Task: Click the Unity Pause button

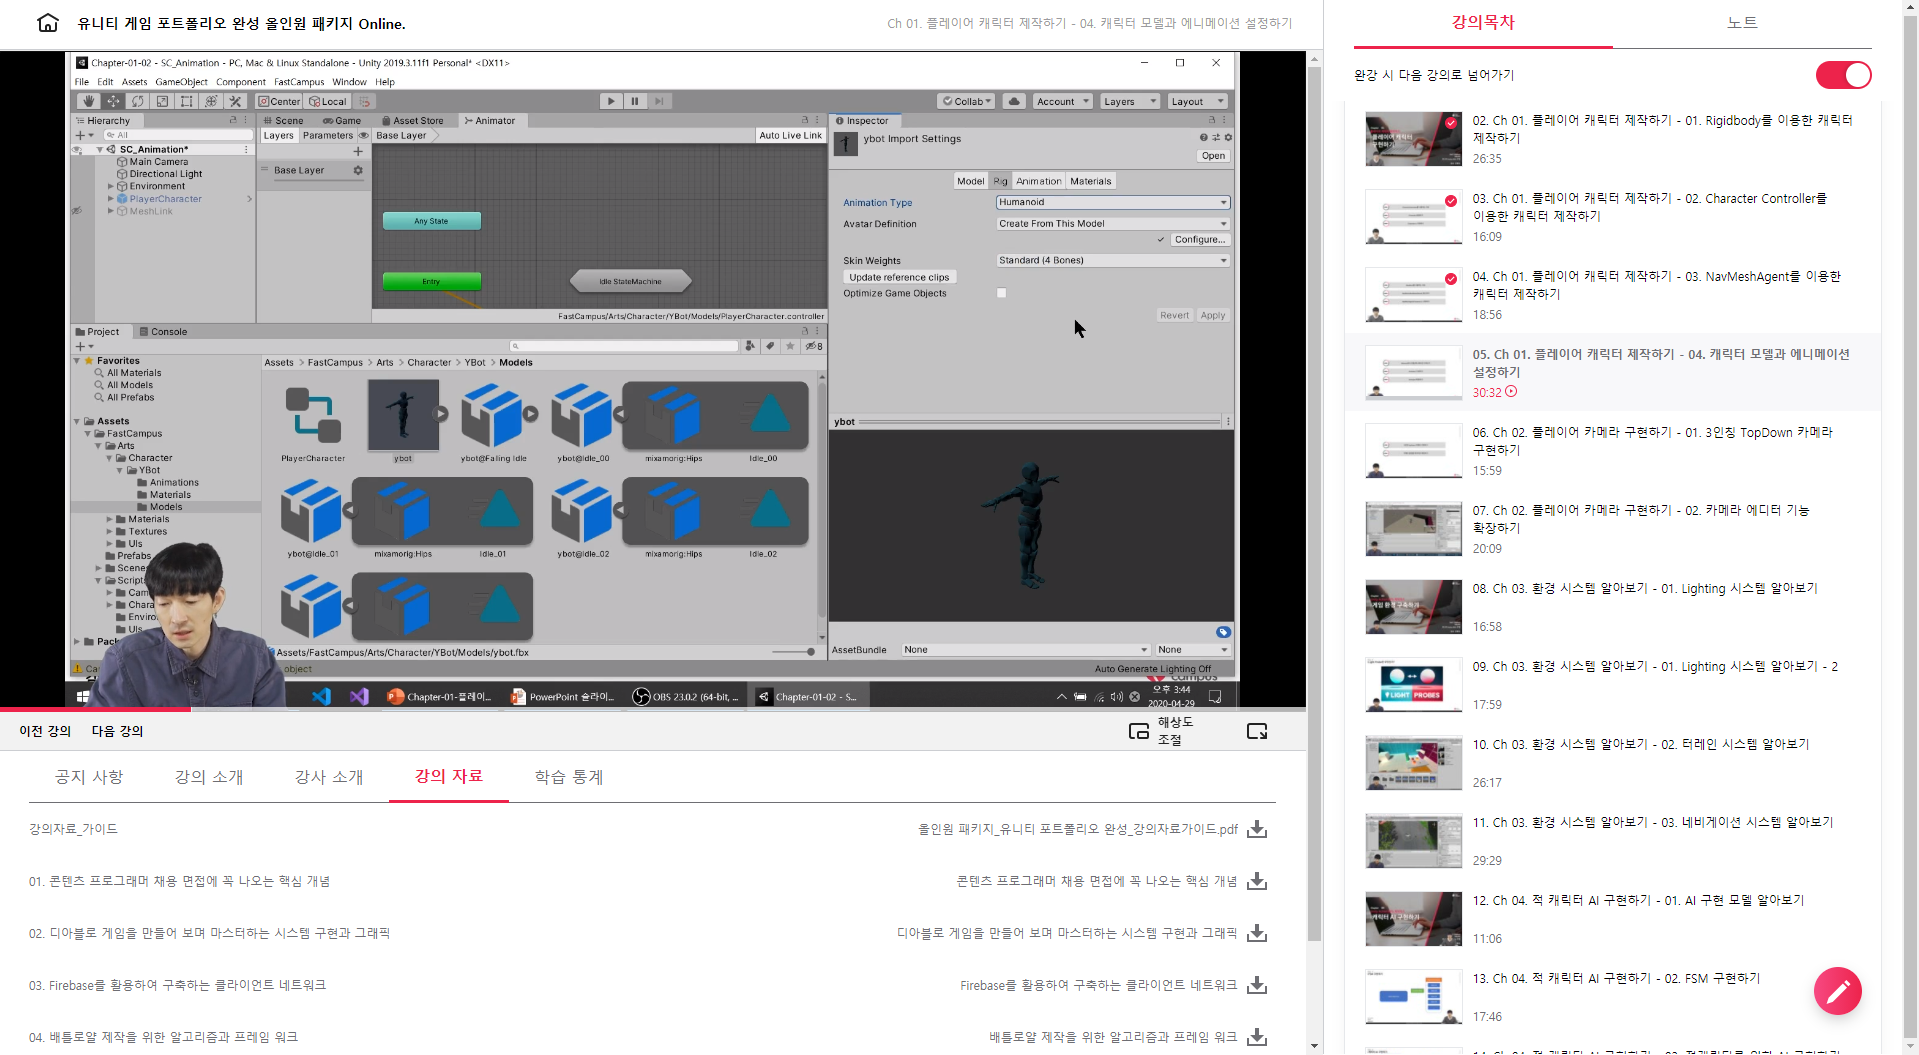Action: [635, 101]
